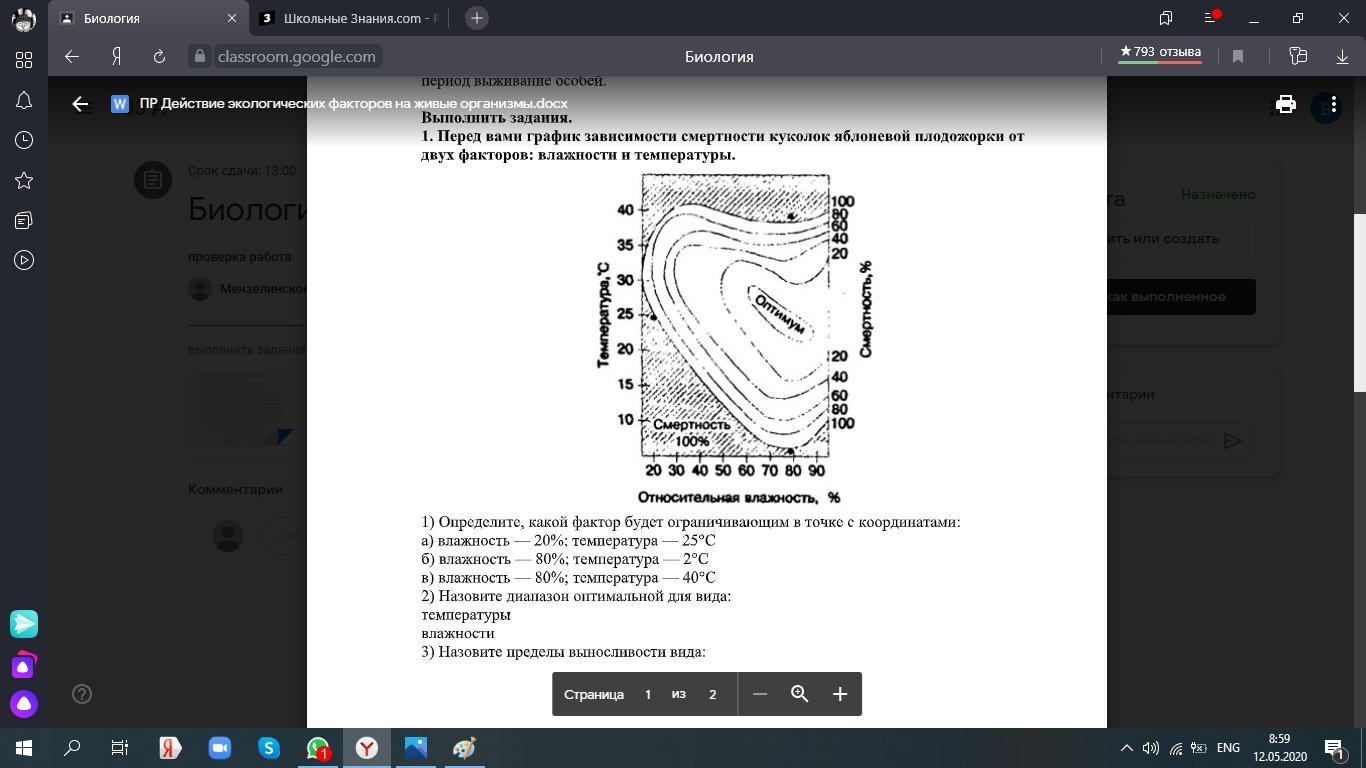This screenshot has width=1366, height=768.
Task: Click the classroom.google.com address field
Action: coord(297,57)
